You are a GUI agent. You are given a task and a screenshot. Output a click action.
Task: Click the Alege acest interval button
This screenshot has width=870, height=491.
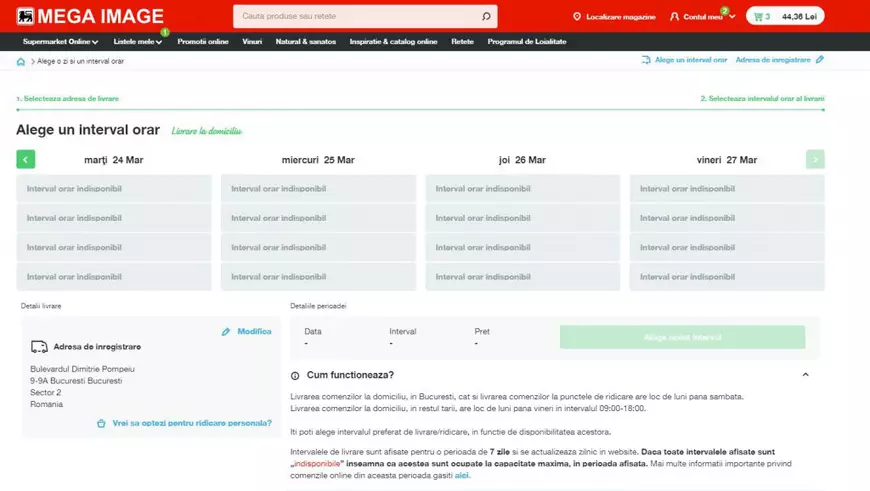[682, 338]
